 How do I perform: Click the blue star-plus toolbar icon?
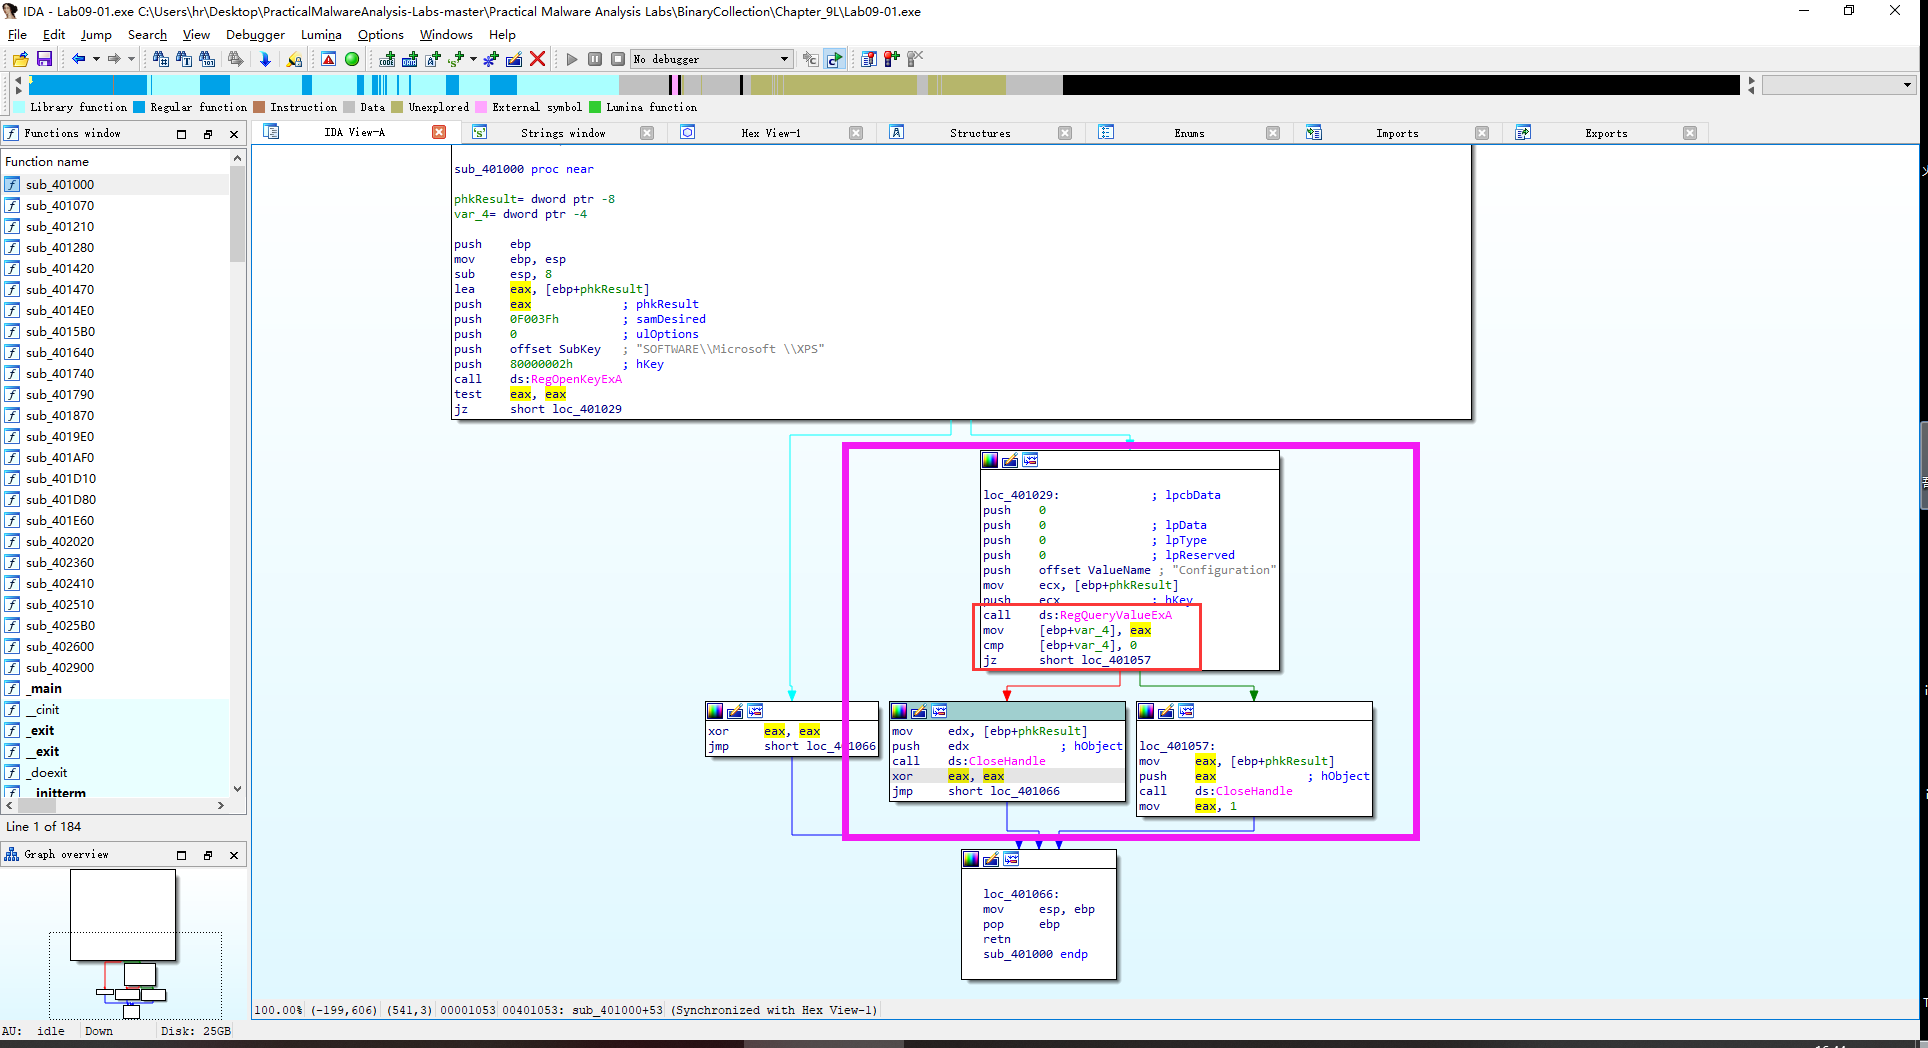491,59
